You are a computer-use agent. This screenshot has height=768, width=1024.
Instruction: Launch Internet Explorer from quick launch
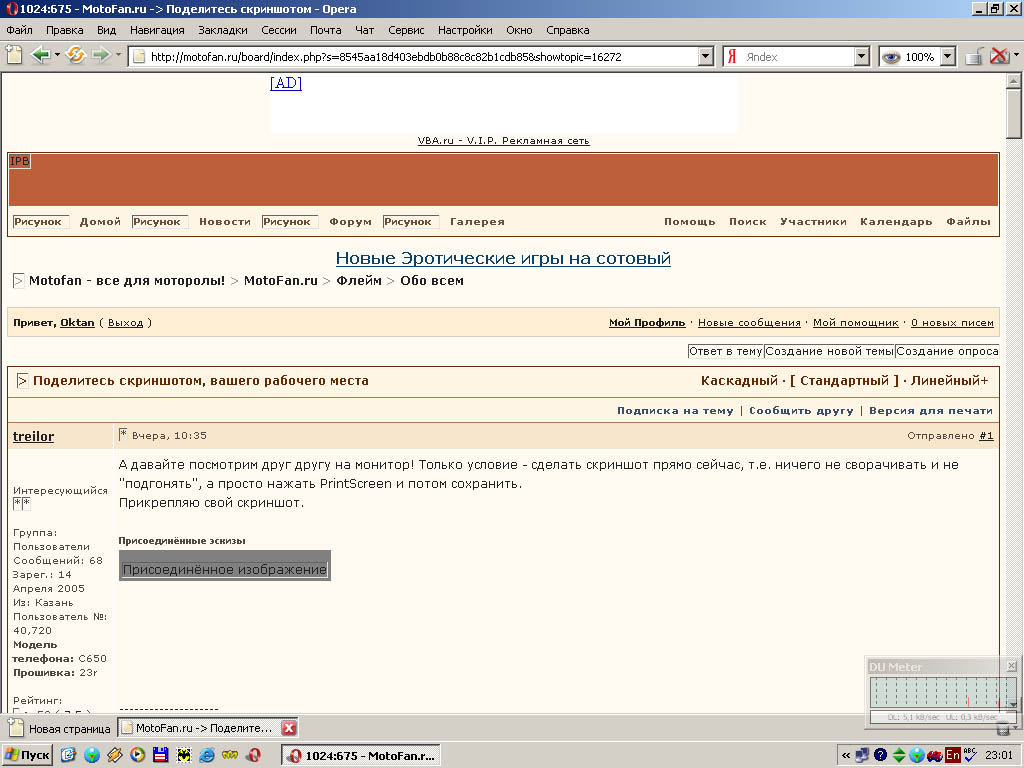point(207,756)
